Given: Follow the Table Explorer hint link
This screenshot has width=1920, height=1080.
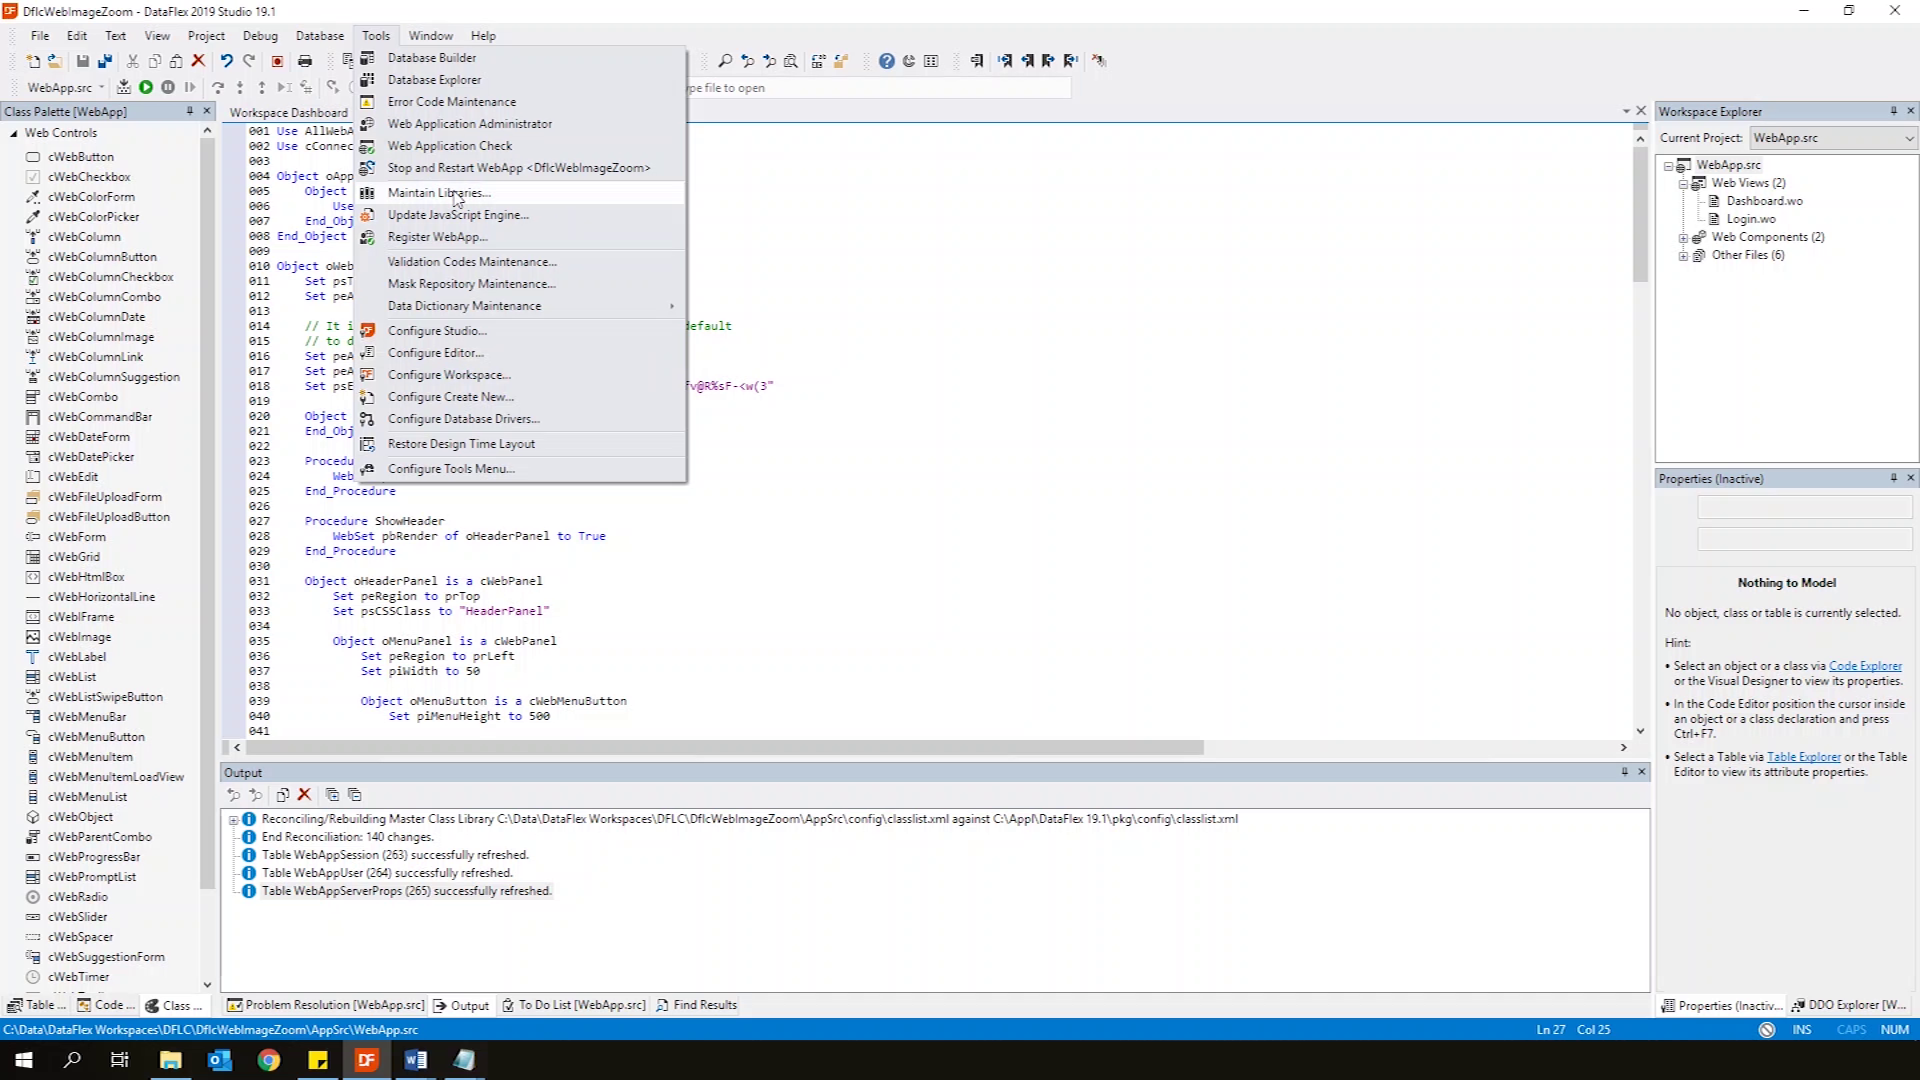Looking at the screenshot, I should click(x=1803, y=757).
